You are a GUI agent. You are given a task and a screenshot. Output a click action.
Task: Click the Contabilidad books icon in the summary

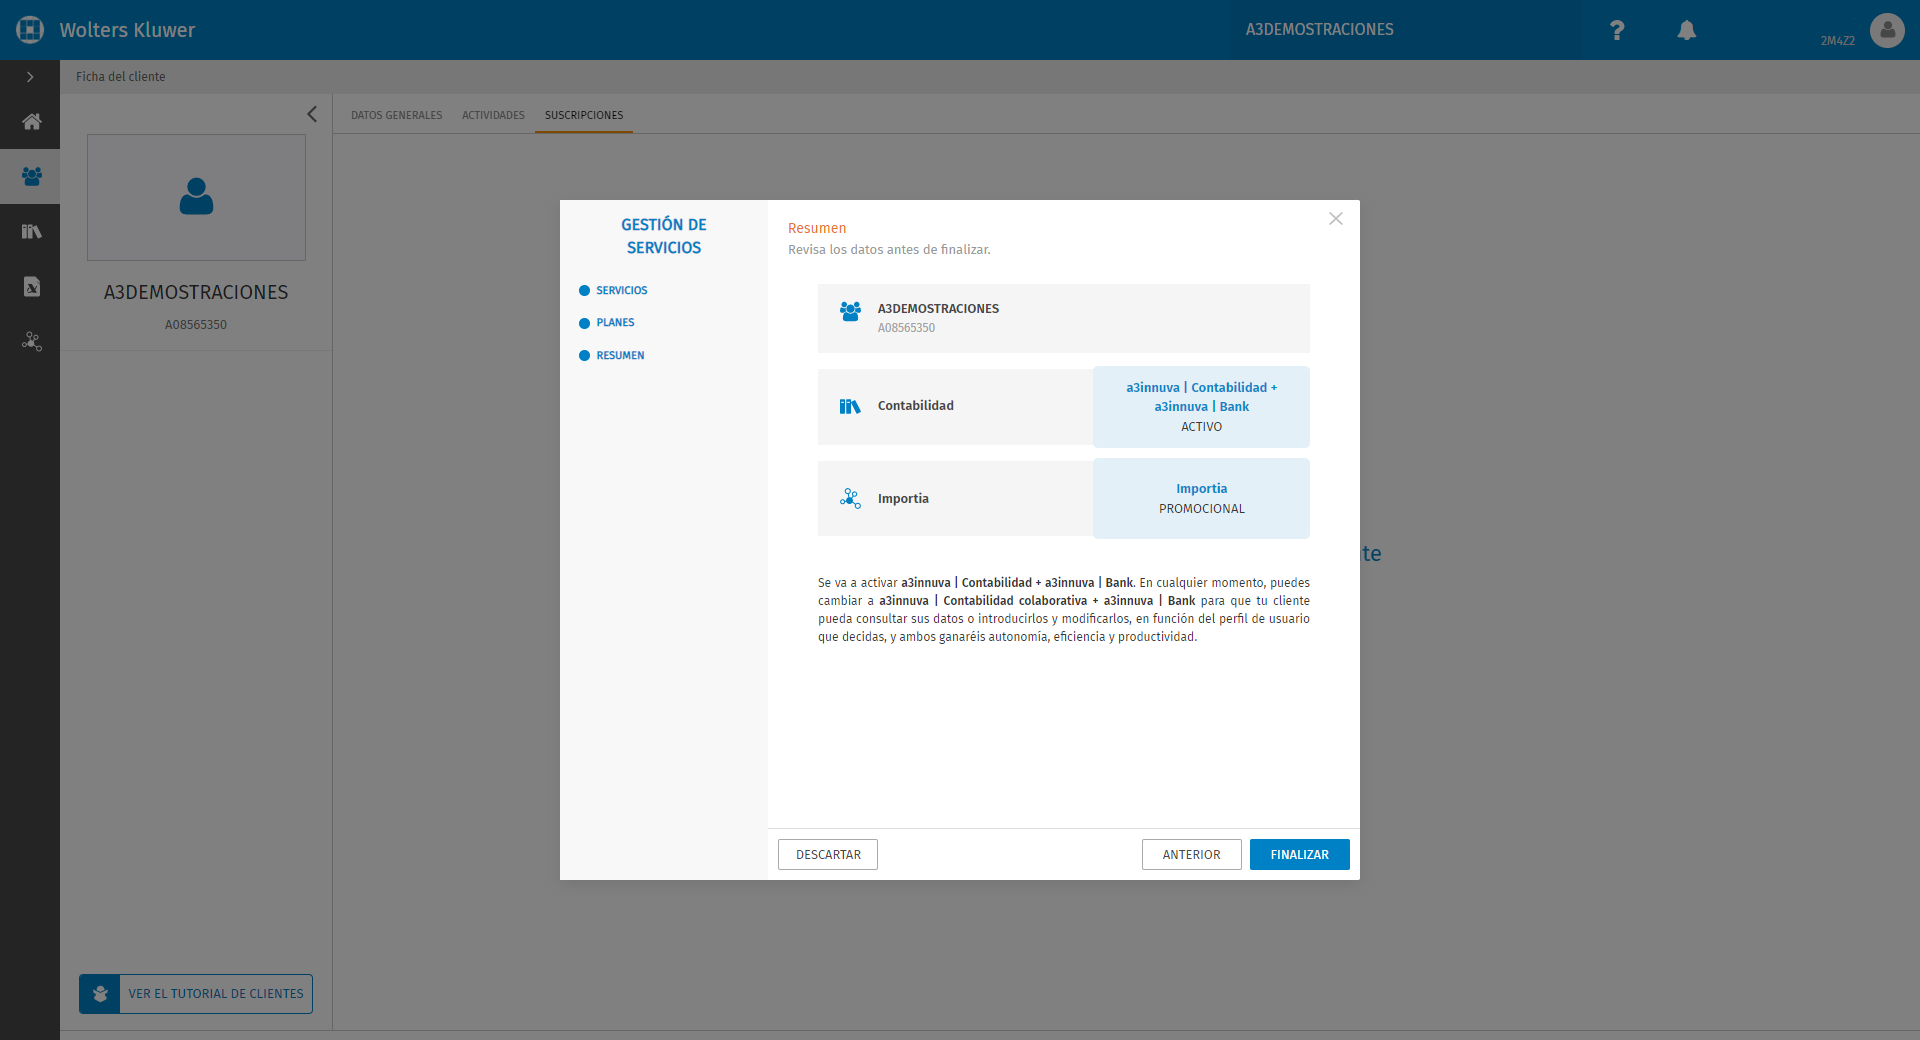[x=850, y=406]
